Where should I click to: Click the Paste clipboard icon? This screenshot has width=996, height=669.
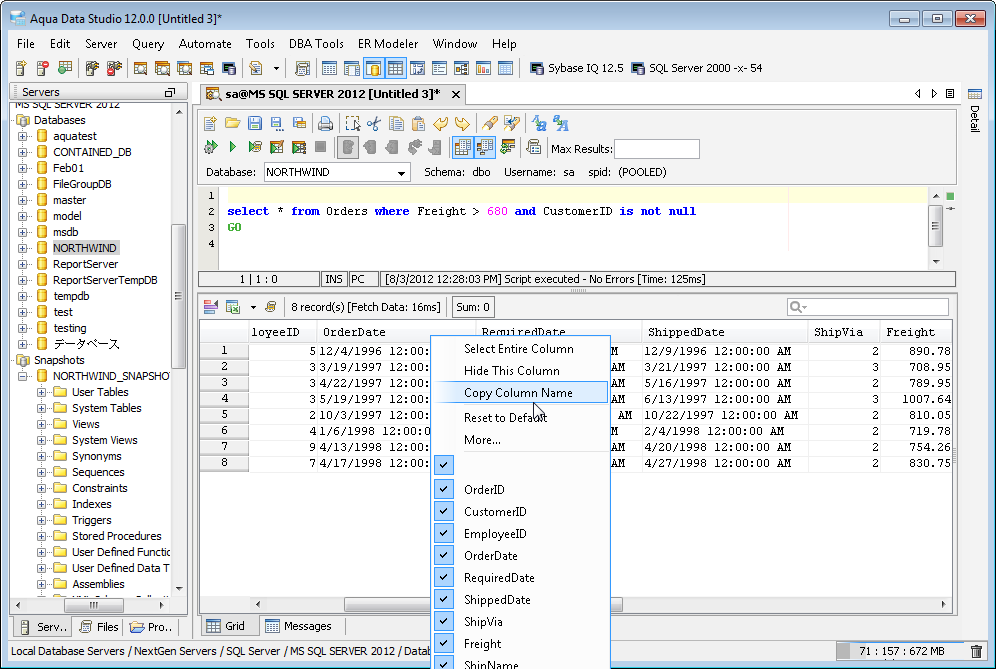point(418,123)
